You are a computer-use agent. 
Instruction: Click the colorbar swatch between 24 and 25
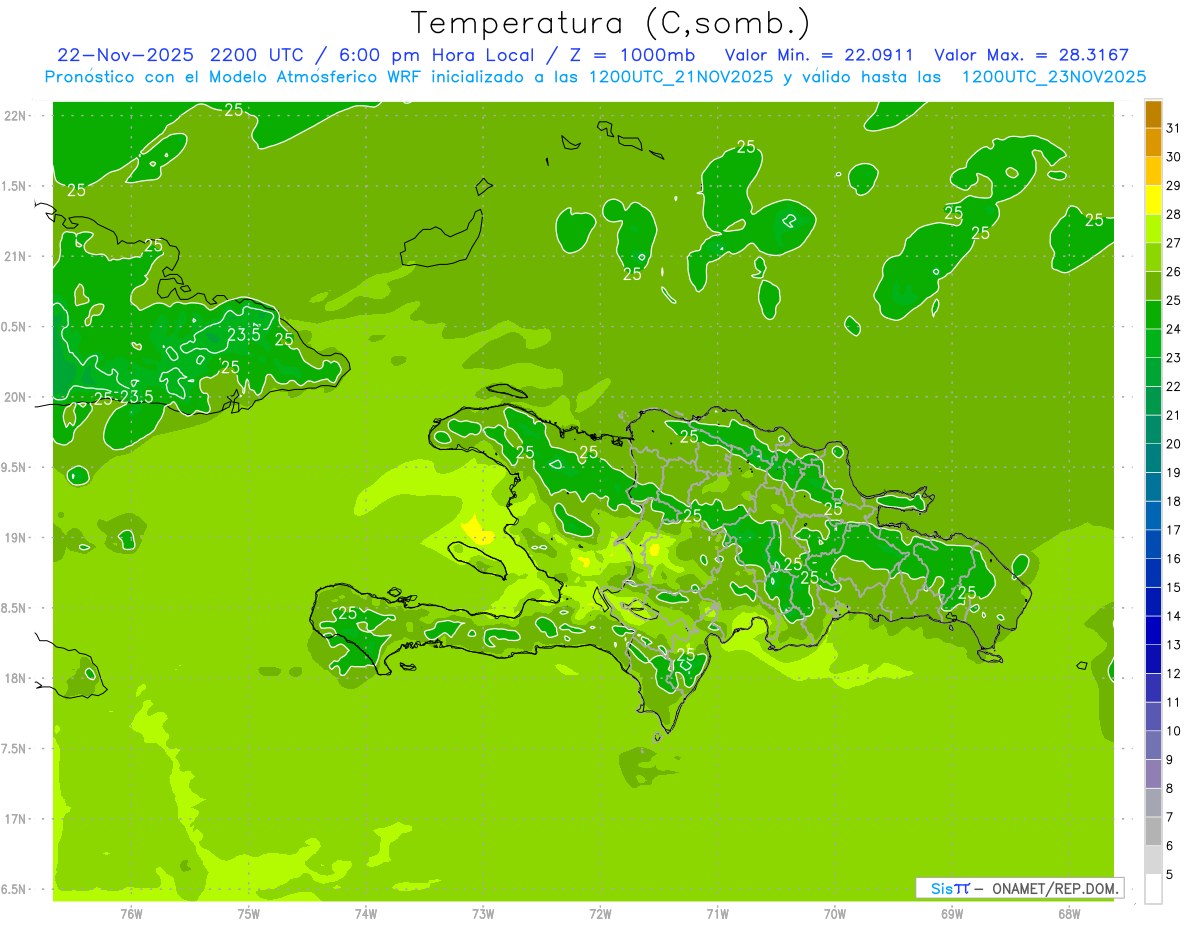(1153, 315)
